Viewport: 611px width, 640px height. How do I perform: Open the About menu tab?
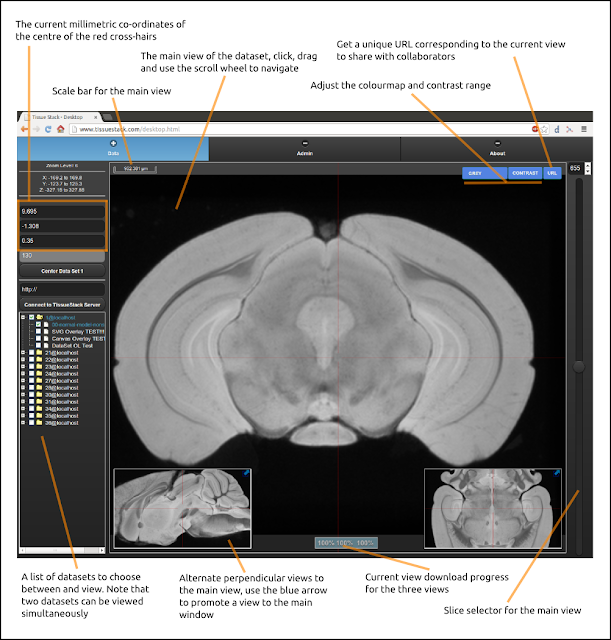tap(497, 149)
